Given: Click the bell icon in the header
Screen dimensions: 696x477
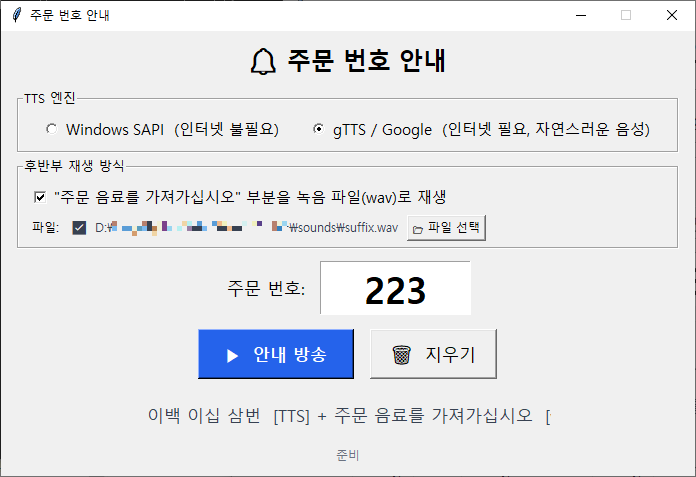Looking at the screenshot, I should (x=263, y=62).
